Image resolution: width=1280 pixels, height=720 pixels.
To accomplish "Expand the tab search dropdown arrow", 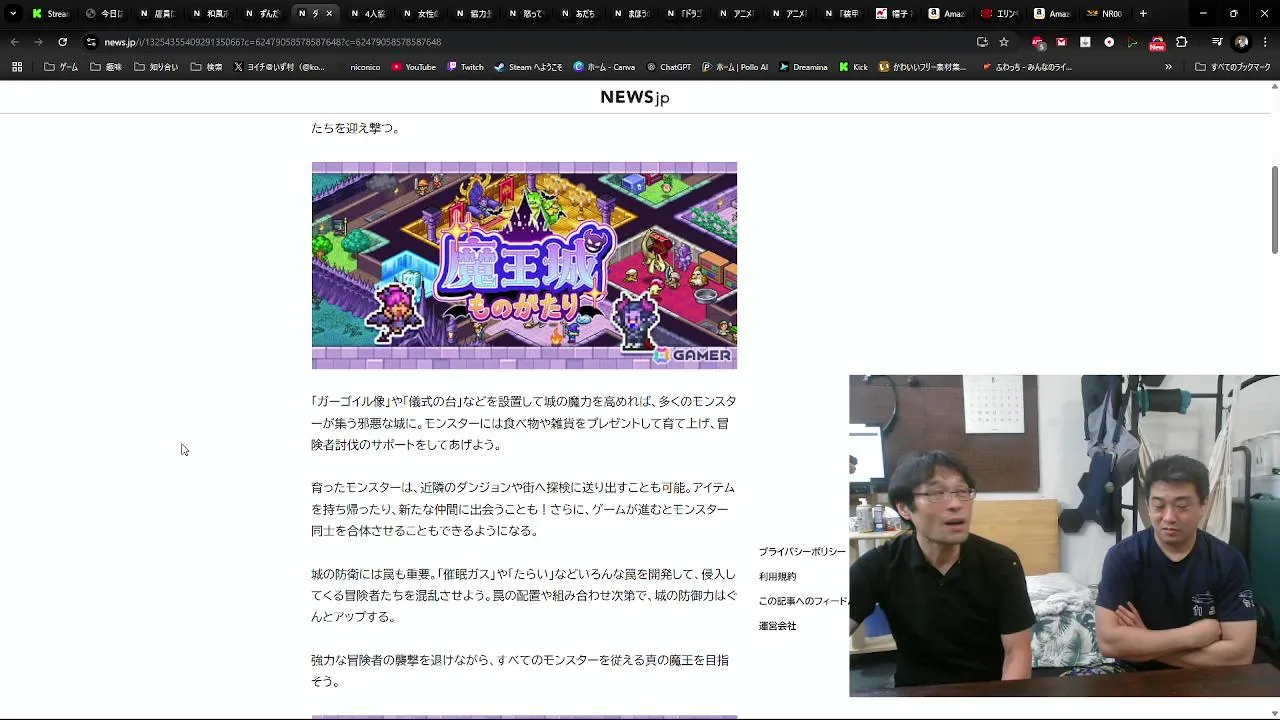I will [13, 13].
